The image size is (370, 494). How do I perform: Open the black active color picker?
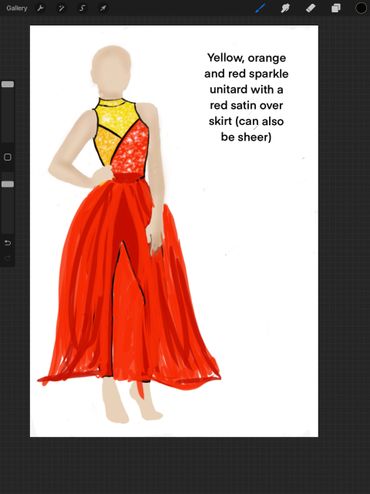pos(361,8)
